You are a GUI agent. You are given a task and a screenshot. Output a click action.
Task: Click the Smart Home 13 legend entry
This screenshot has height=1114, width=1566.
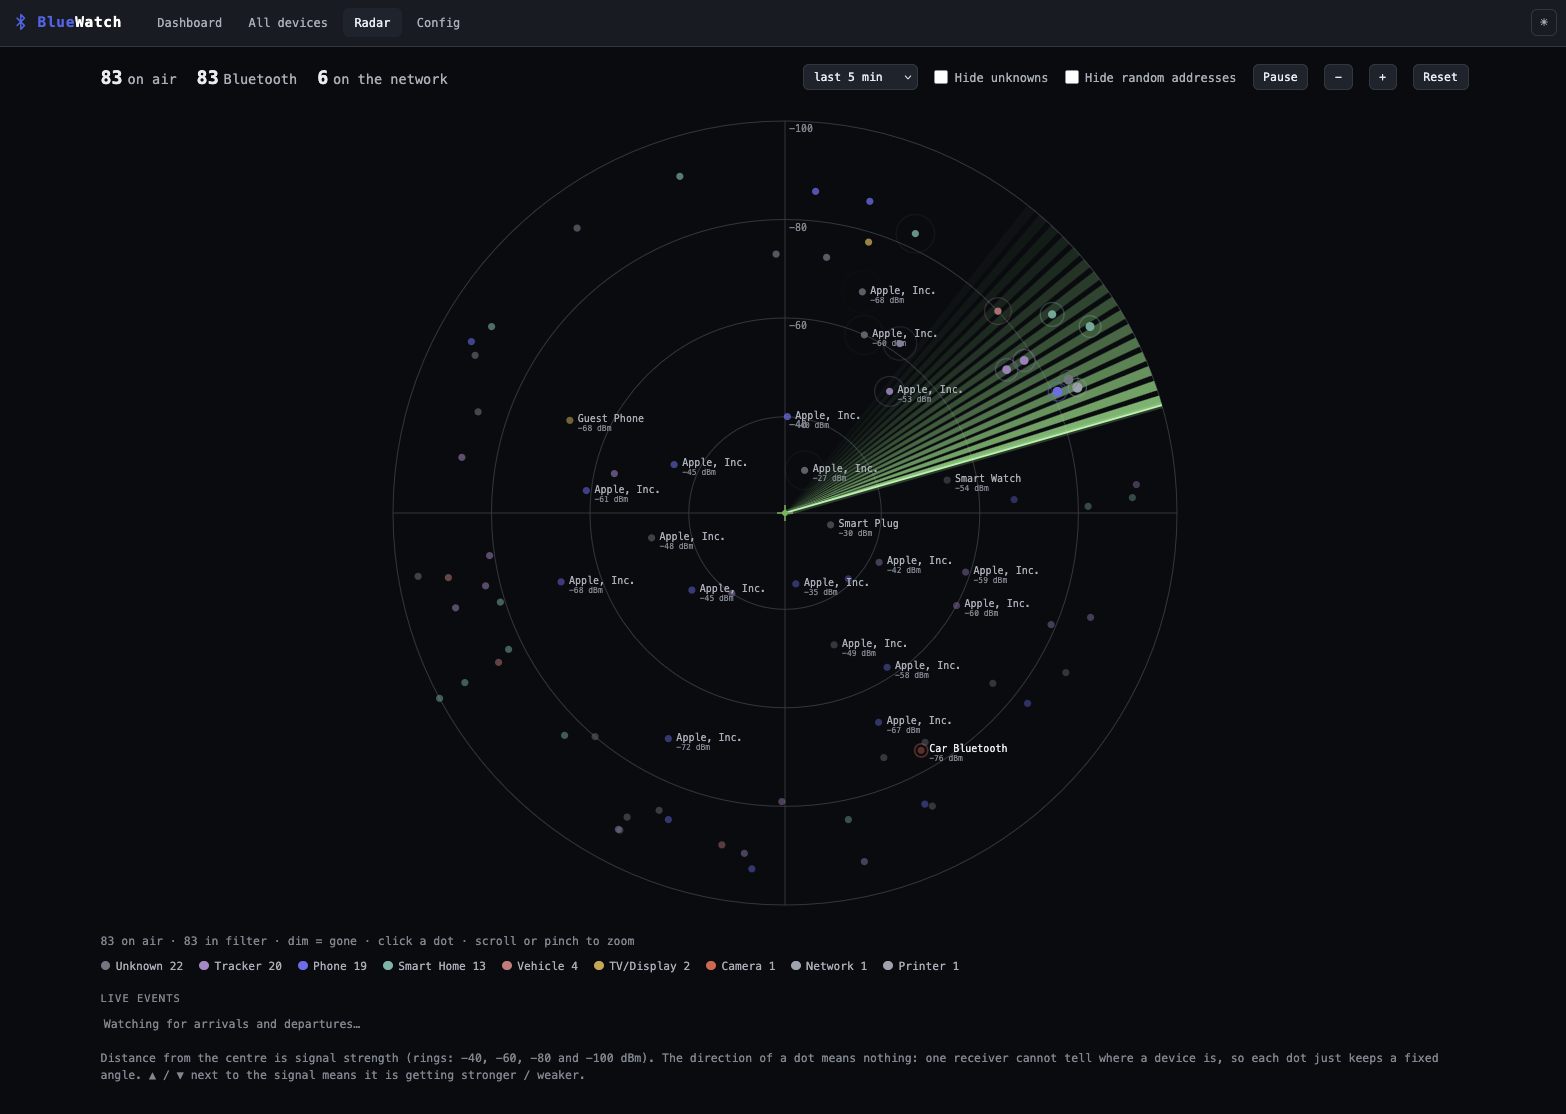point(434,966)
